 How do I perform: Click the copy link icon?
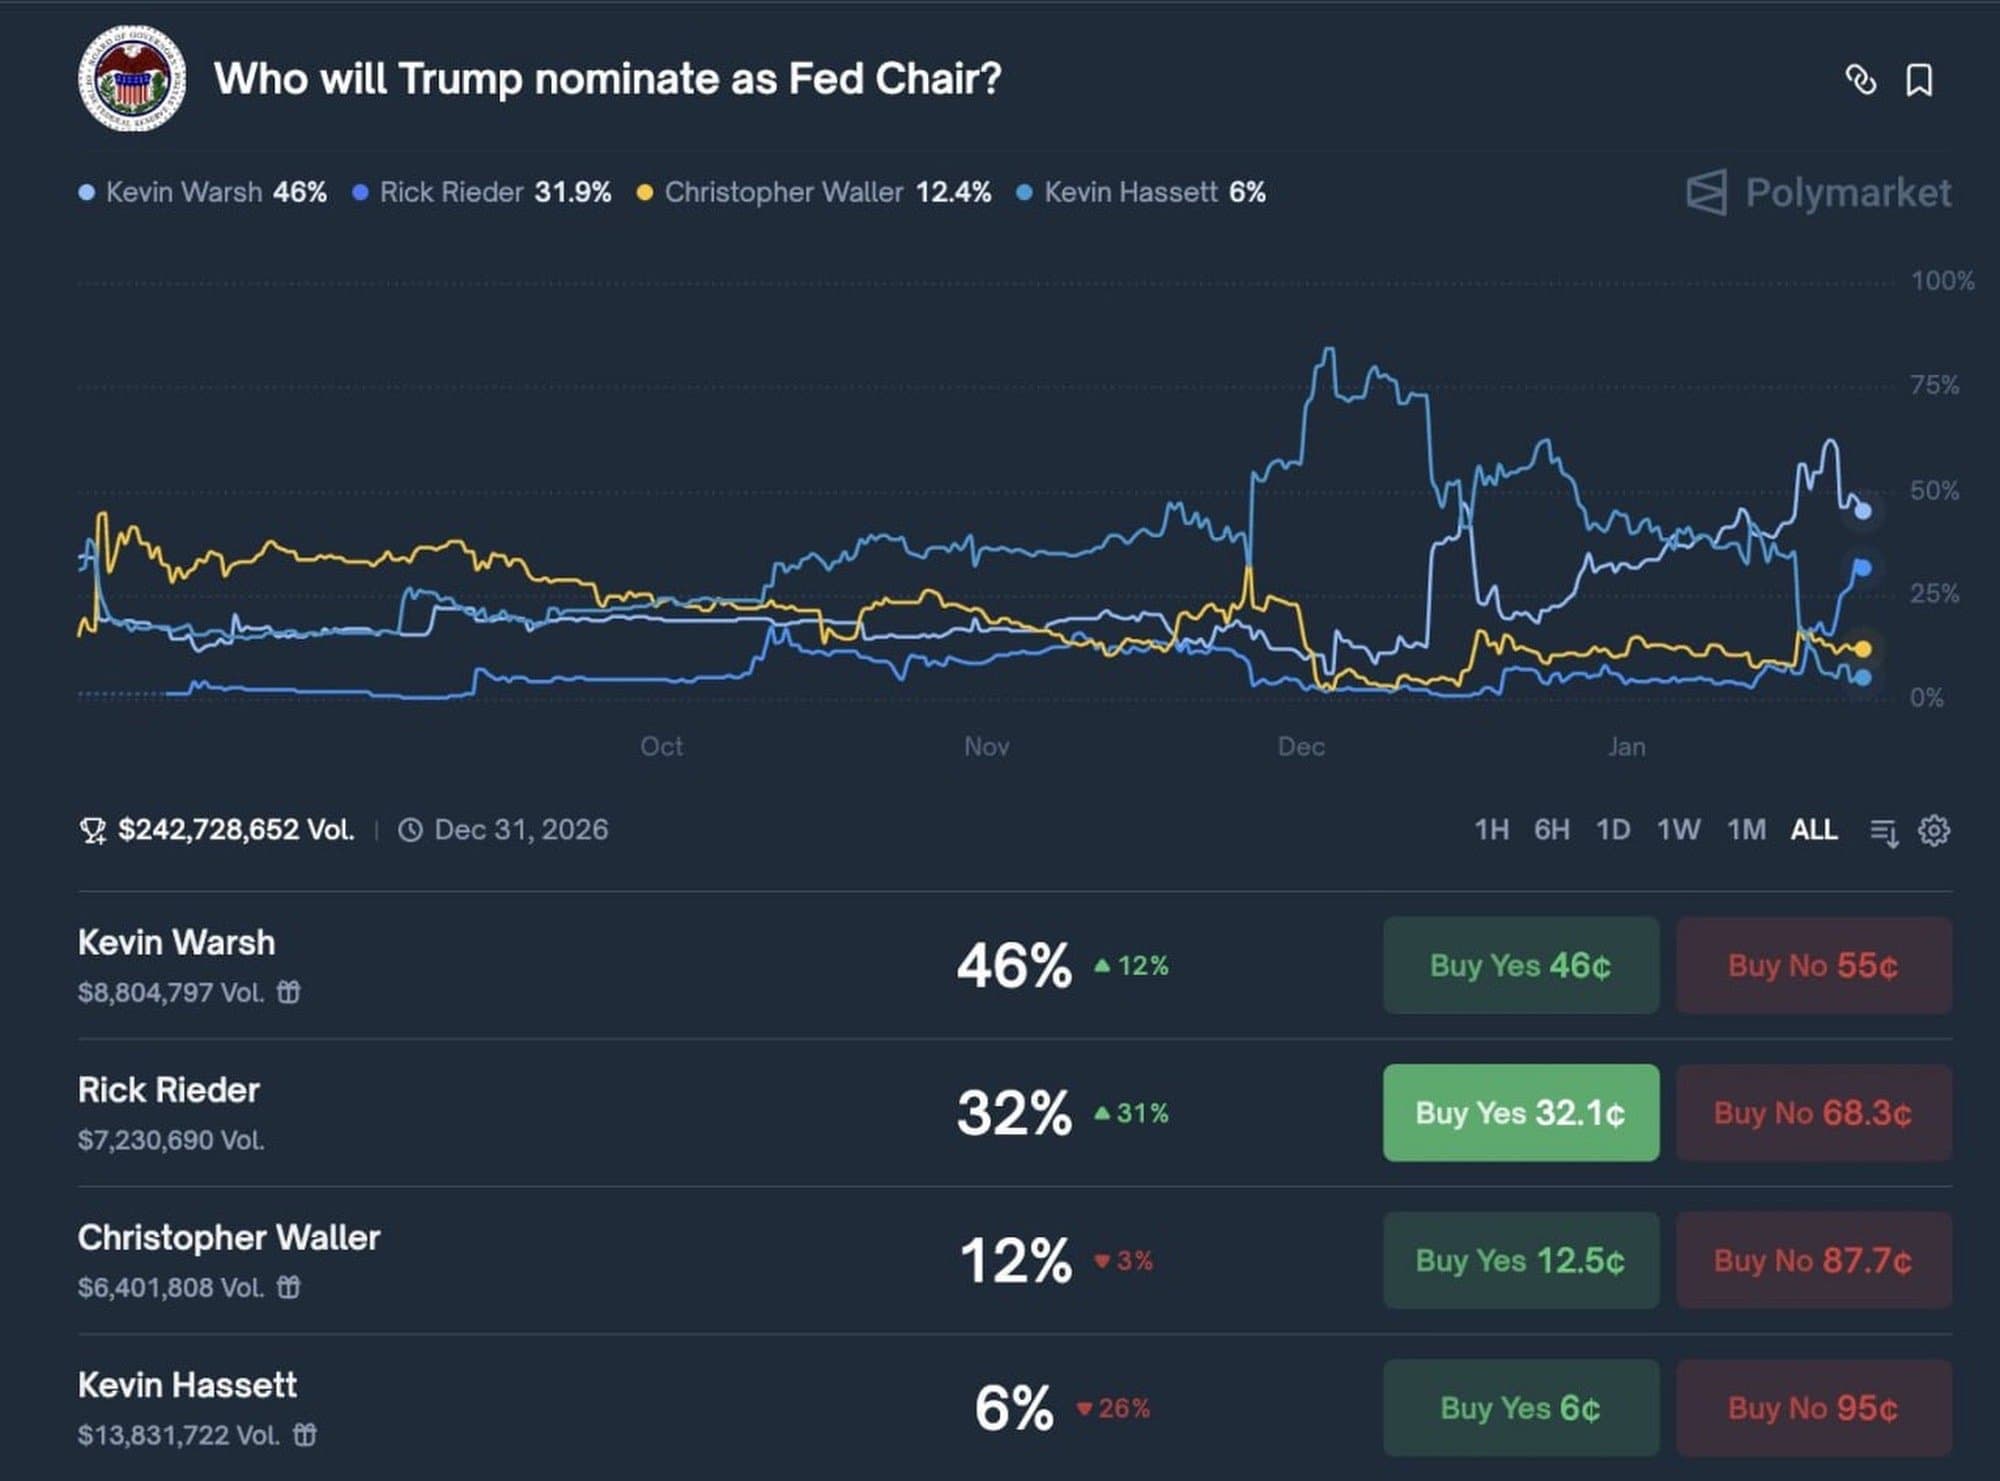pyautogui.click(x=1860, y=80)
